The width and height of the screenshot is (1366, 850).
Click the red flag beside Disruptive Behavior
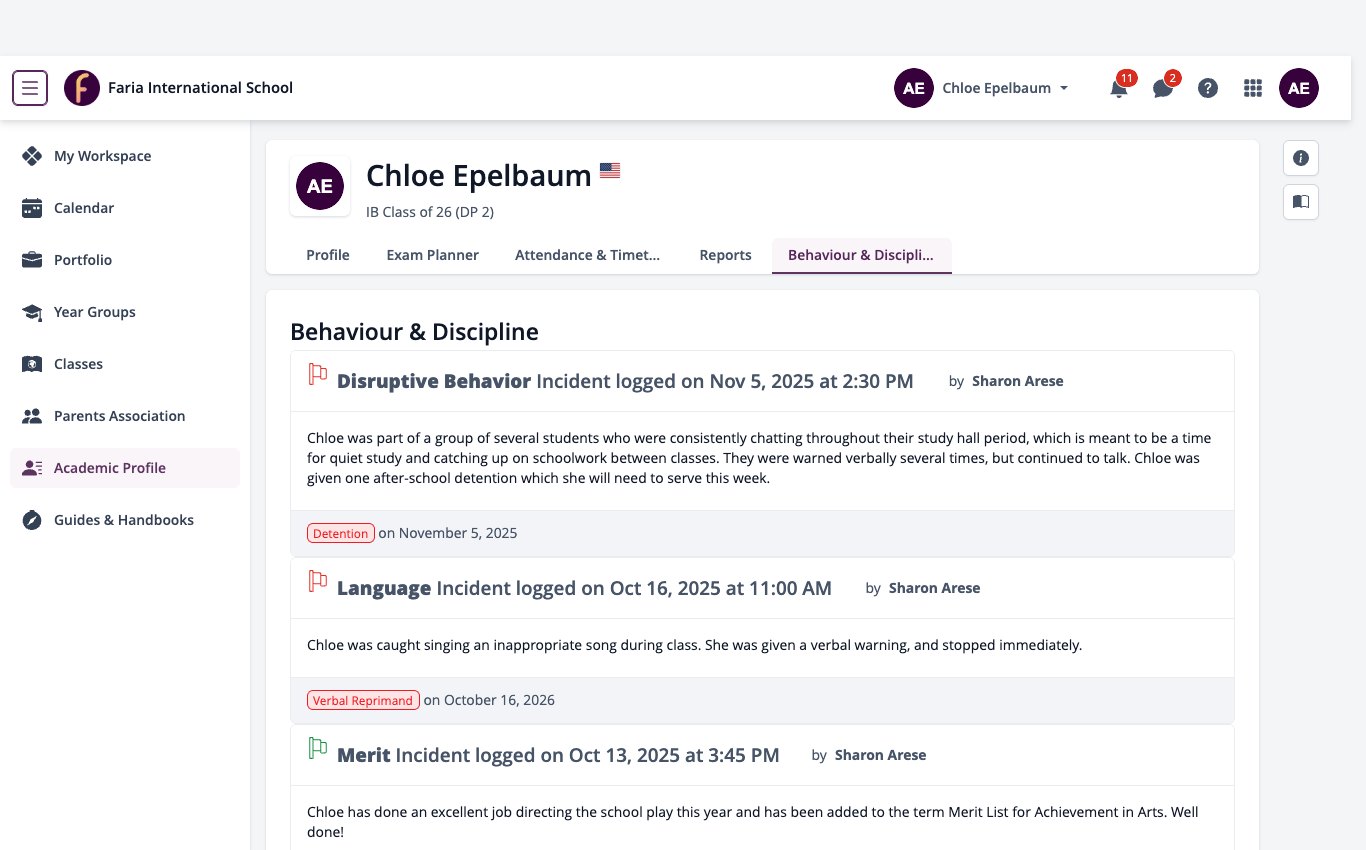318,374
